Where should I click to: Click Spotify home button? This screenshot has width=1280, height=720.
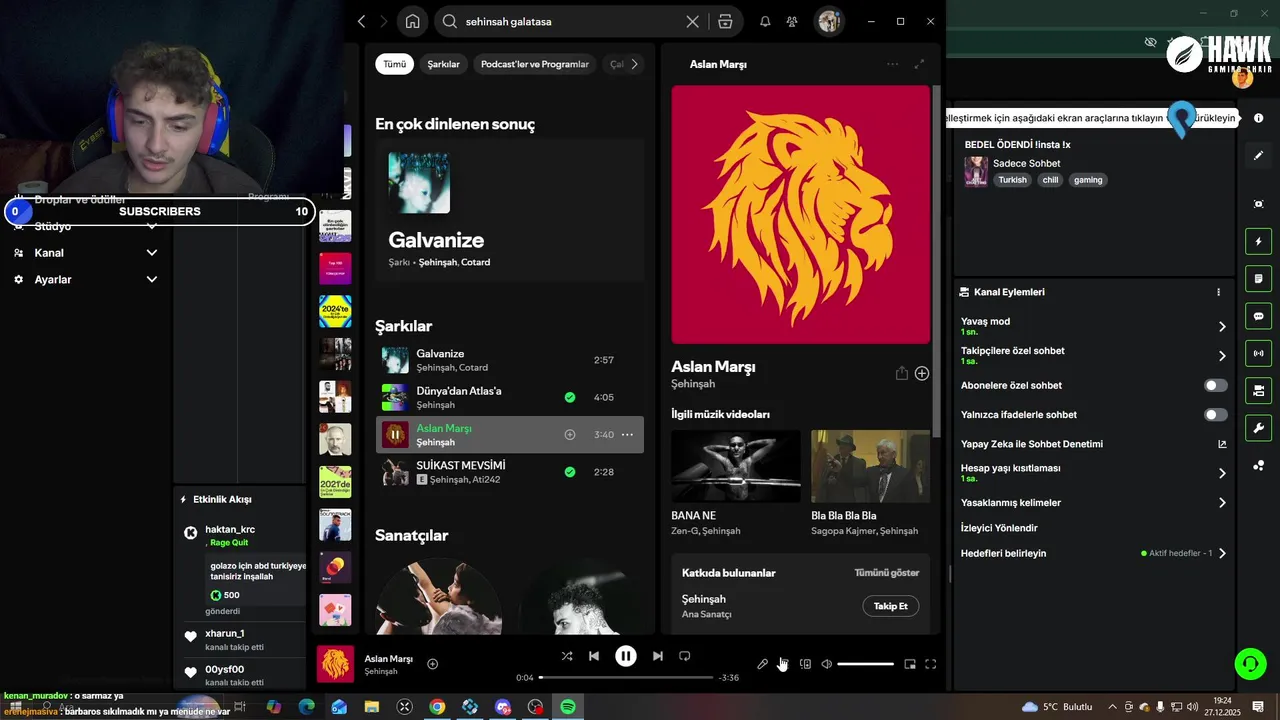pos(412,21)
